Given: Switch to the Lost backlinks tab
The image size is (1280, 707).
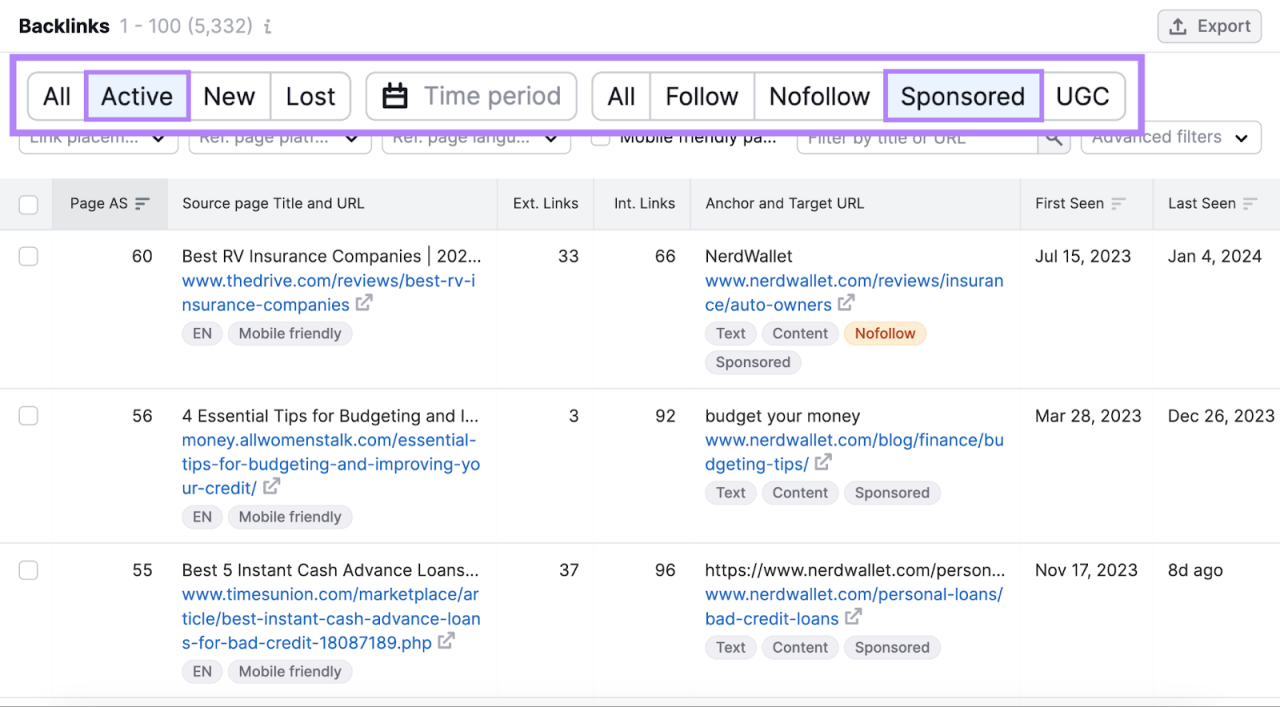Looking at the screenshot, I should click(x=310, y=96).
